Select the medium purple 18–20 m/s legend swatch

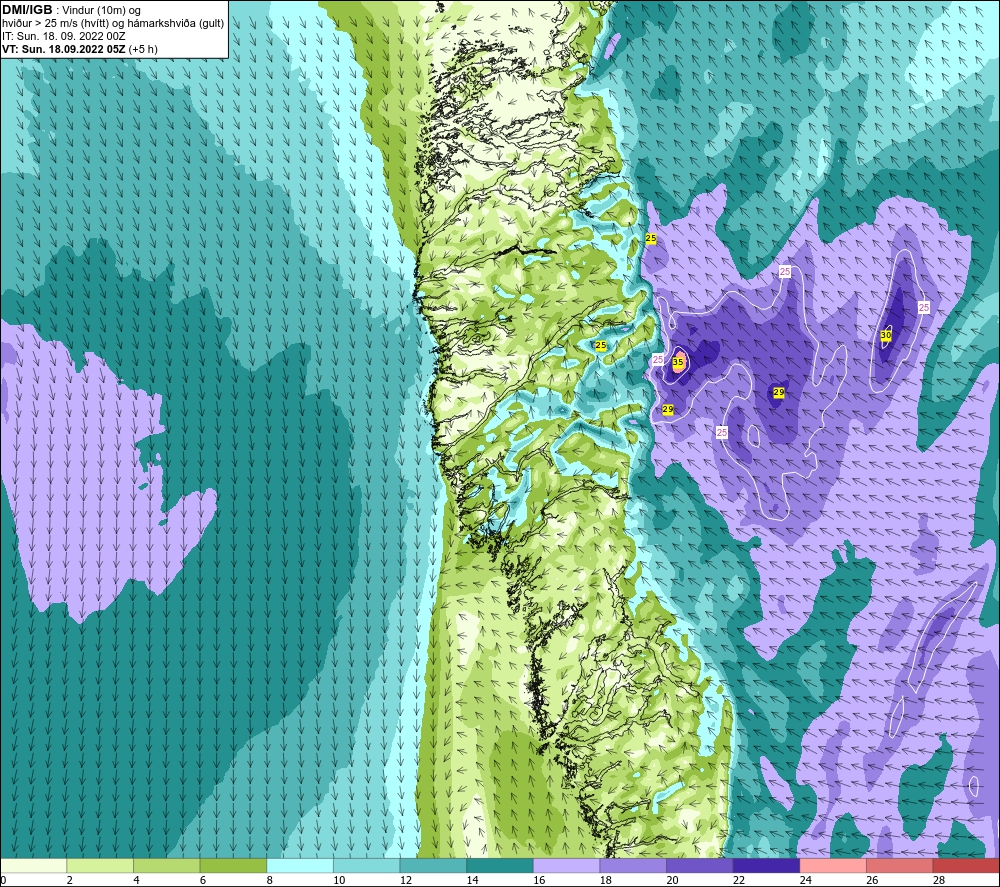pyautogui.click(x=633, y=865)
